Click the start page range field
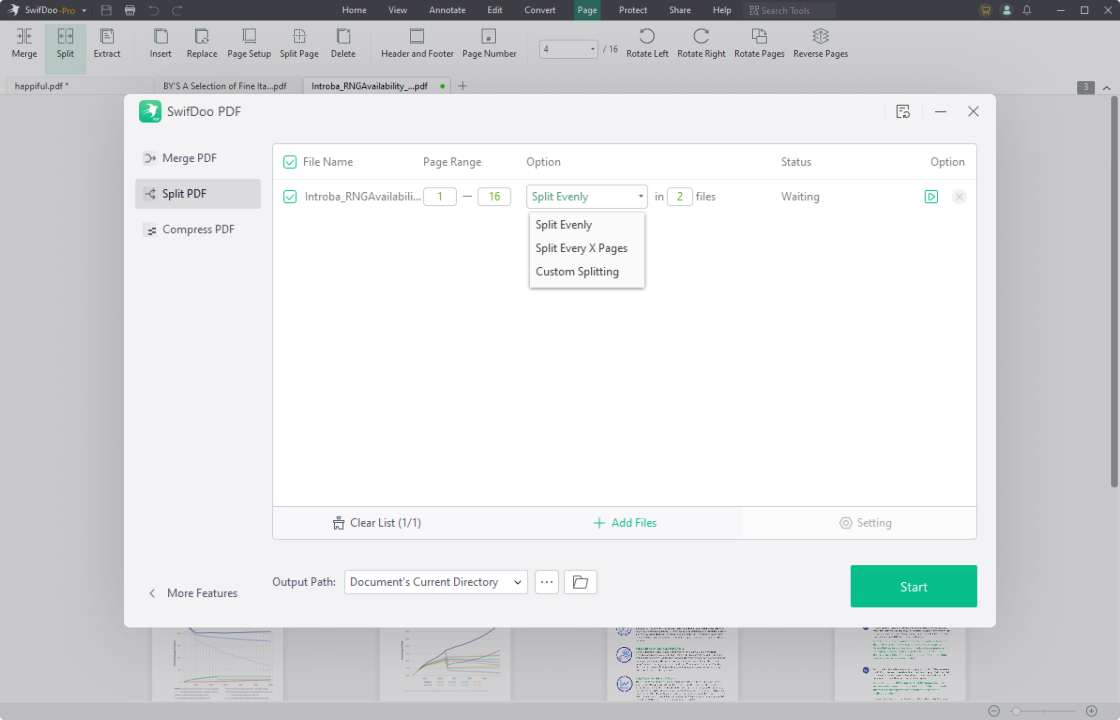Screen dimensions: 1120x720 (x=440, y=196)
